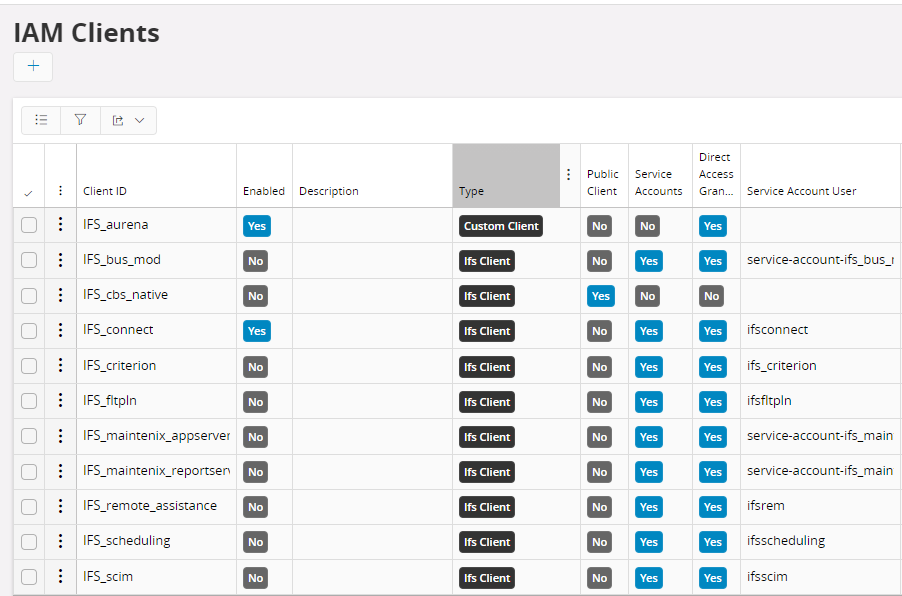The width and height of the screenshot is (902, 596).
Task: Click the Enabled Yes badge for IFS_aurena
Action: pos(256,225)
